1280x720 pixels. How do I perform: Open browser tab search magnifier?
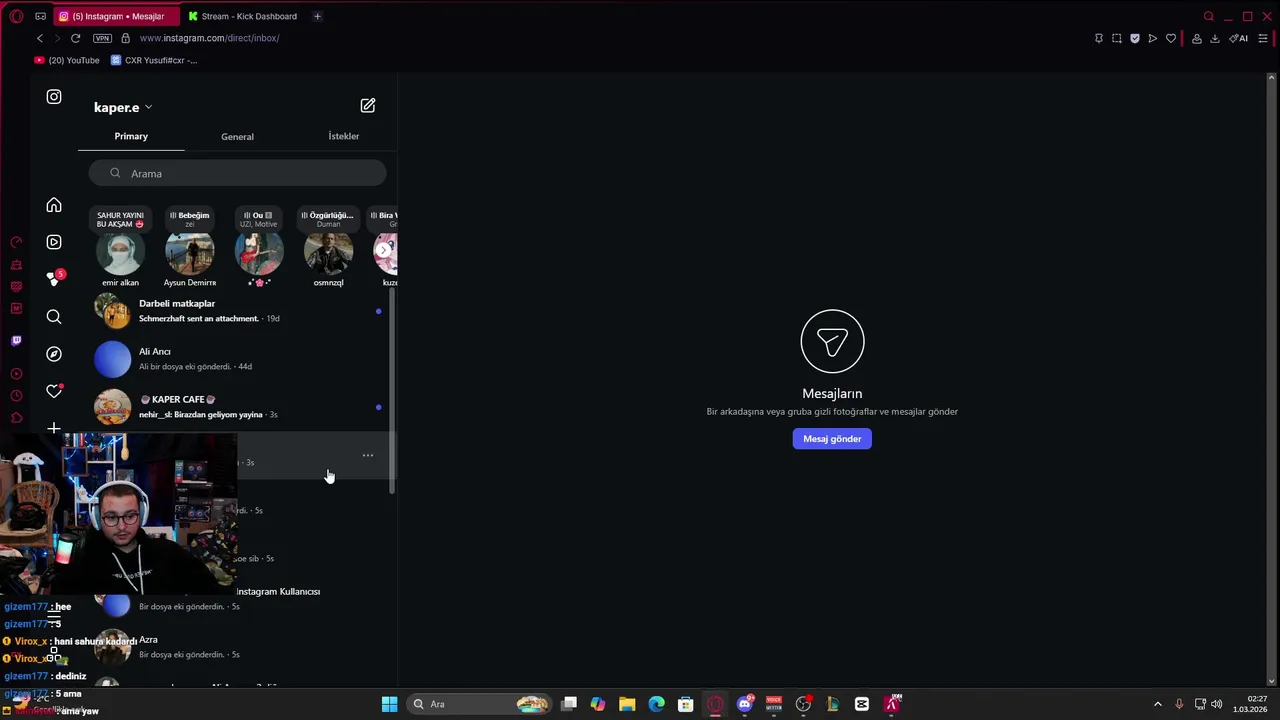[x=1209, y=16]
